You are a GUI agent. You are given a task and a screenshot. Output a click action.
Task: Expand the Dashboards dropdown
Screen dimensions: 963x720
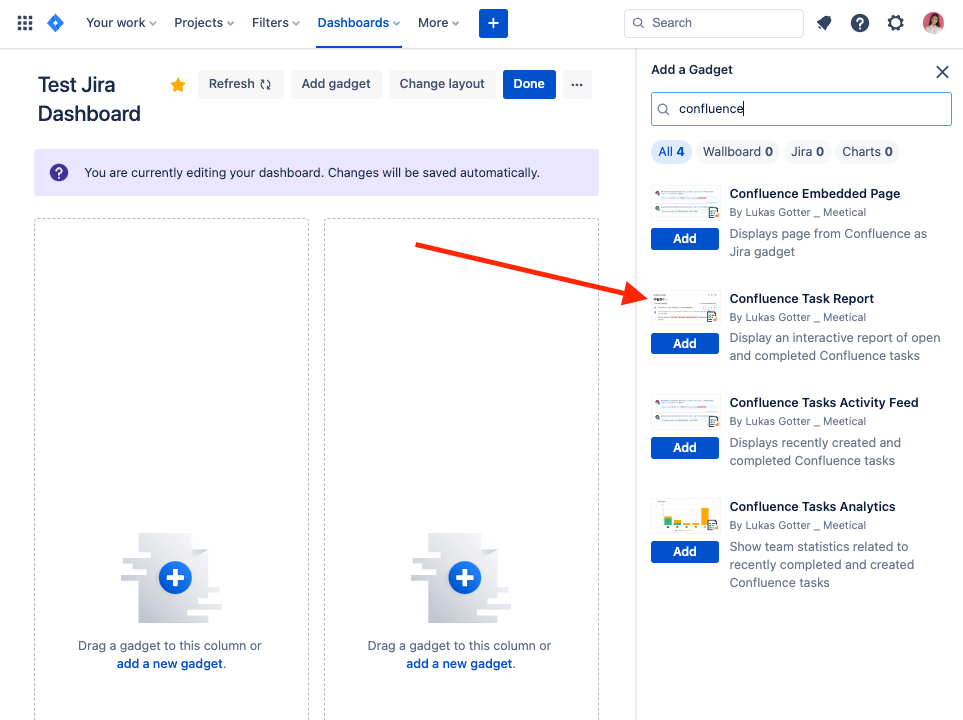click(x=359, y=23)
